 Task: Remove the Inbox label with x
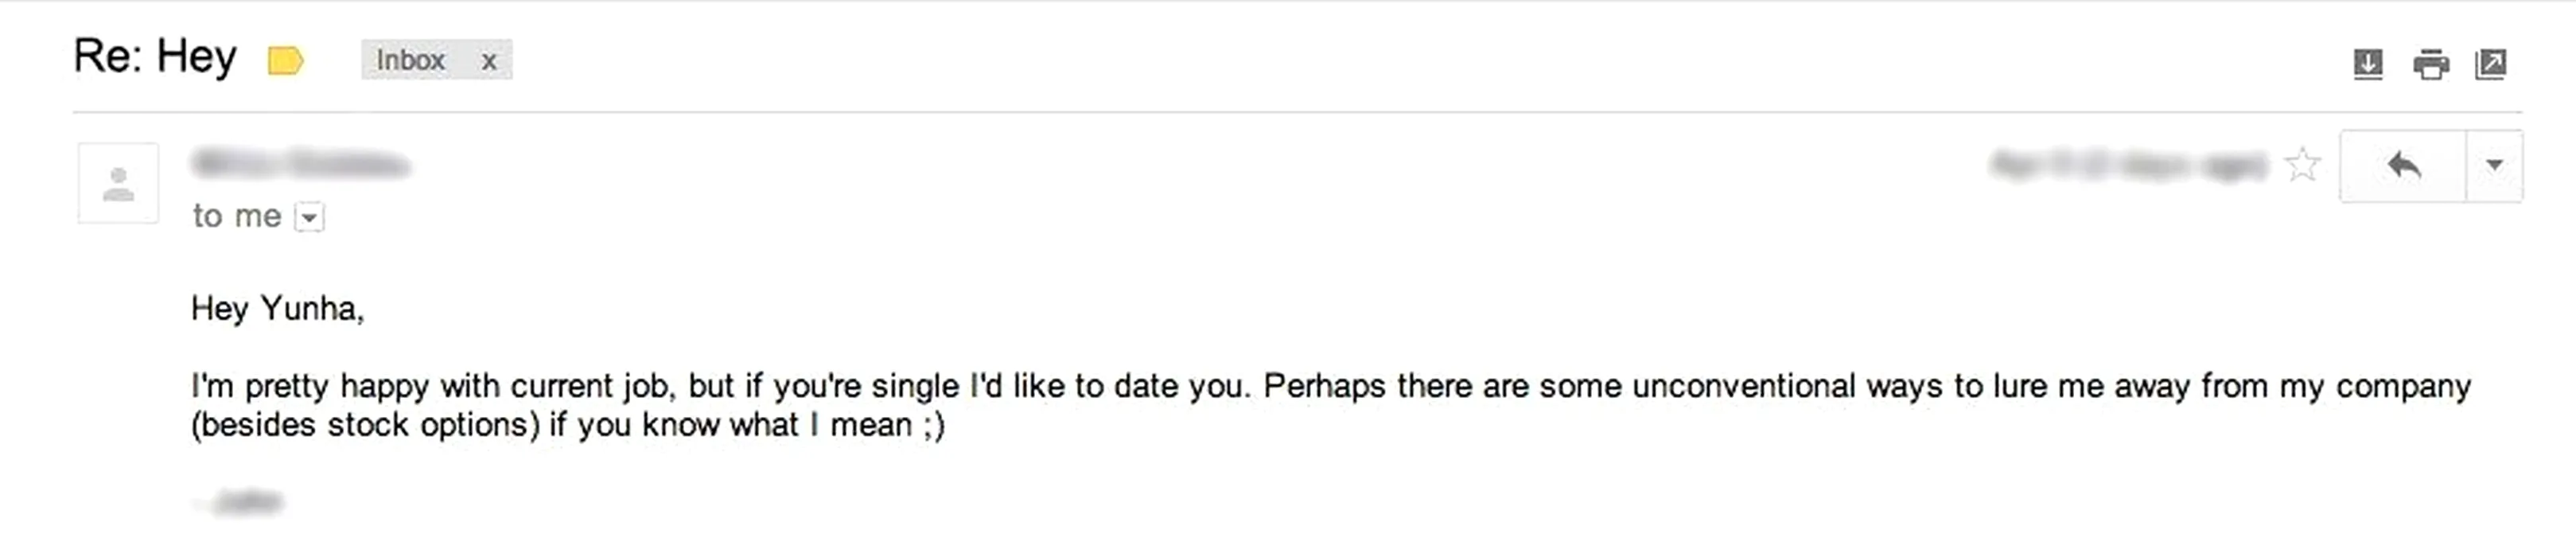(489, 61)
